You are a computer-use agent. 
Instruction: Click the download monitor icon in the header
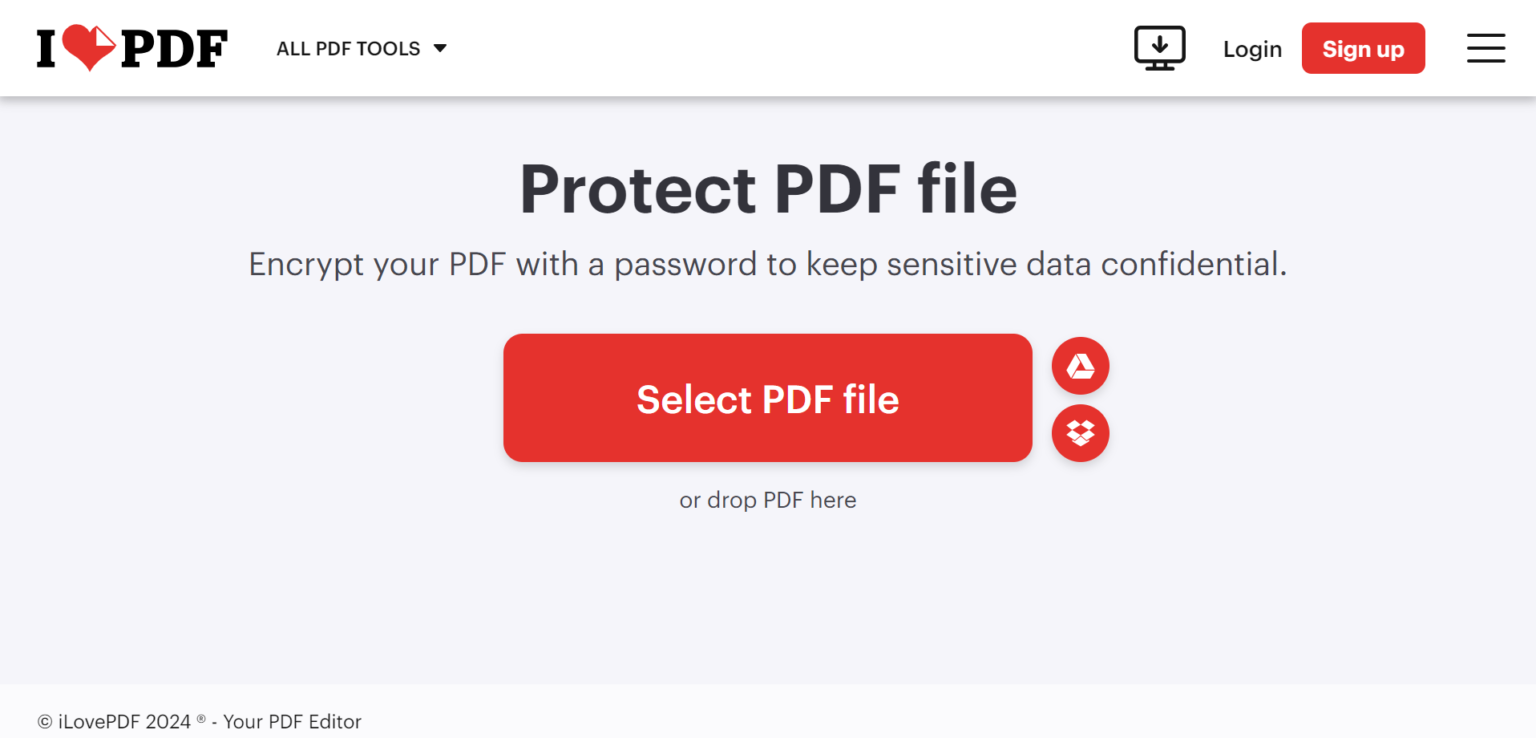1159,46
